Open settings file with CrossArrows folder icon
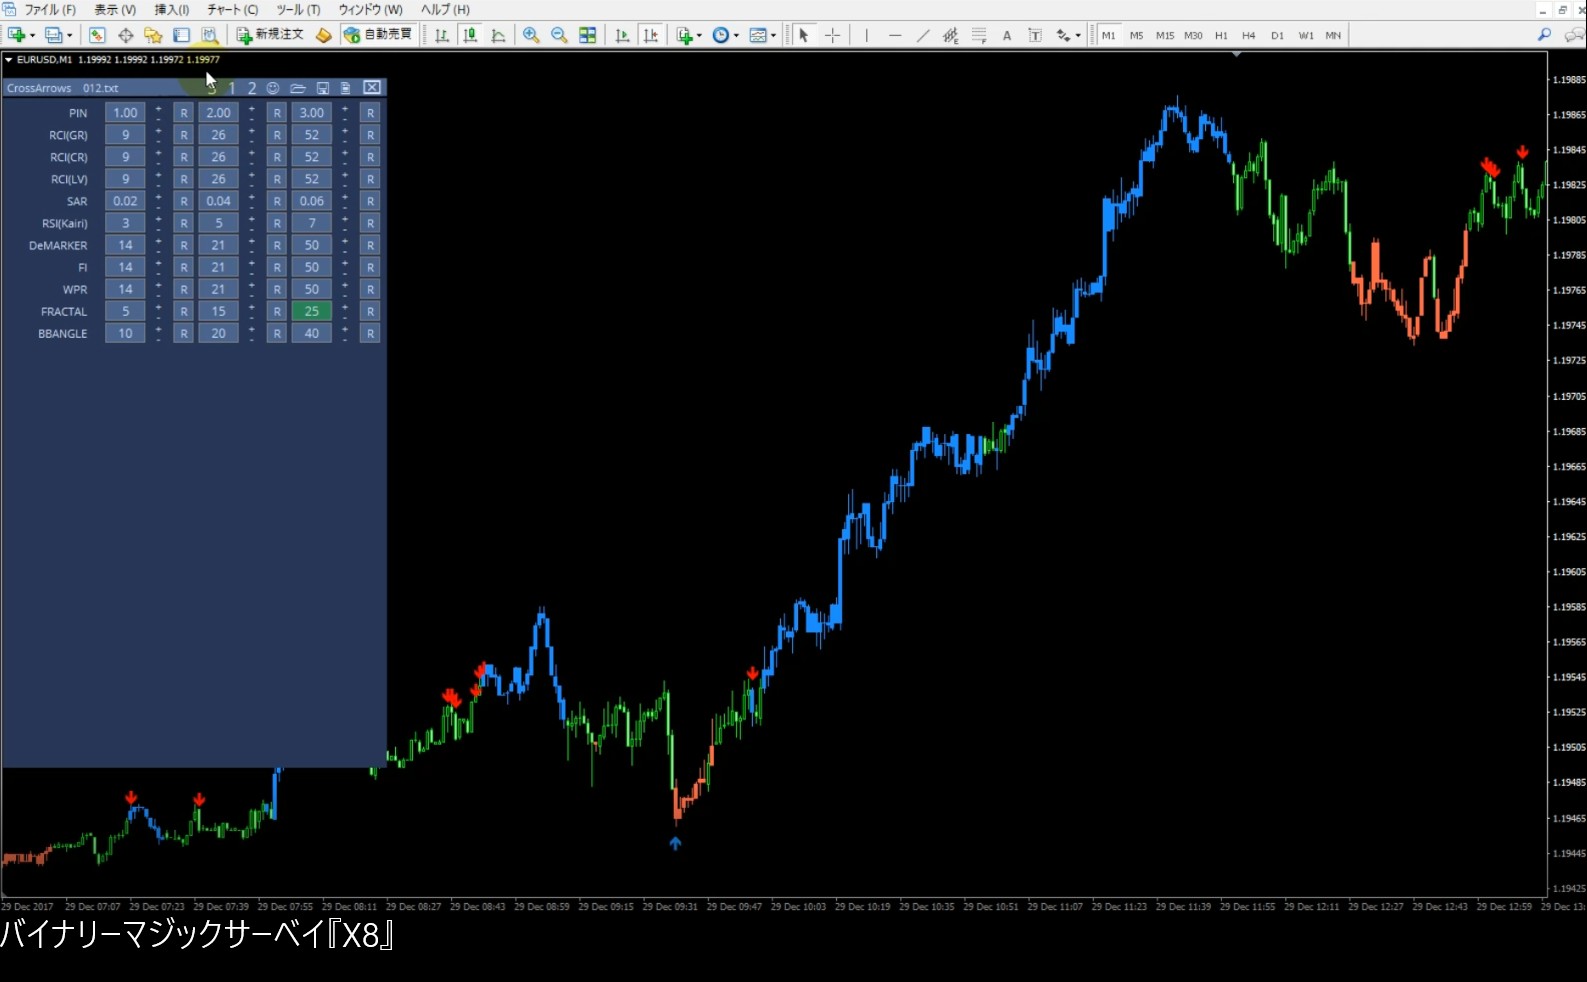Screen dimensions: 1587x982 tap(297, 88)
